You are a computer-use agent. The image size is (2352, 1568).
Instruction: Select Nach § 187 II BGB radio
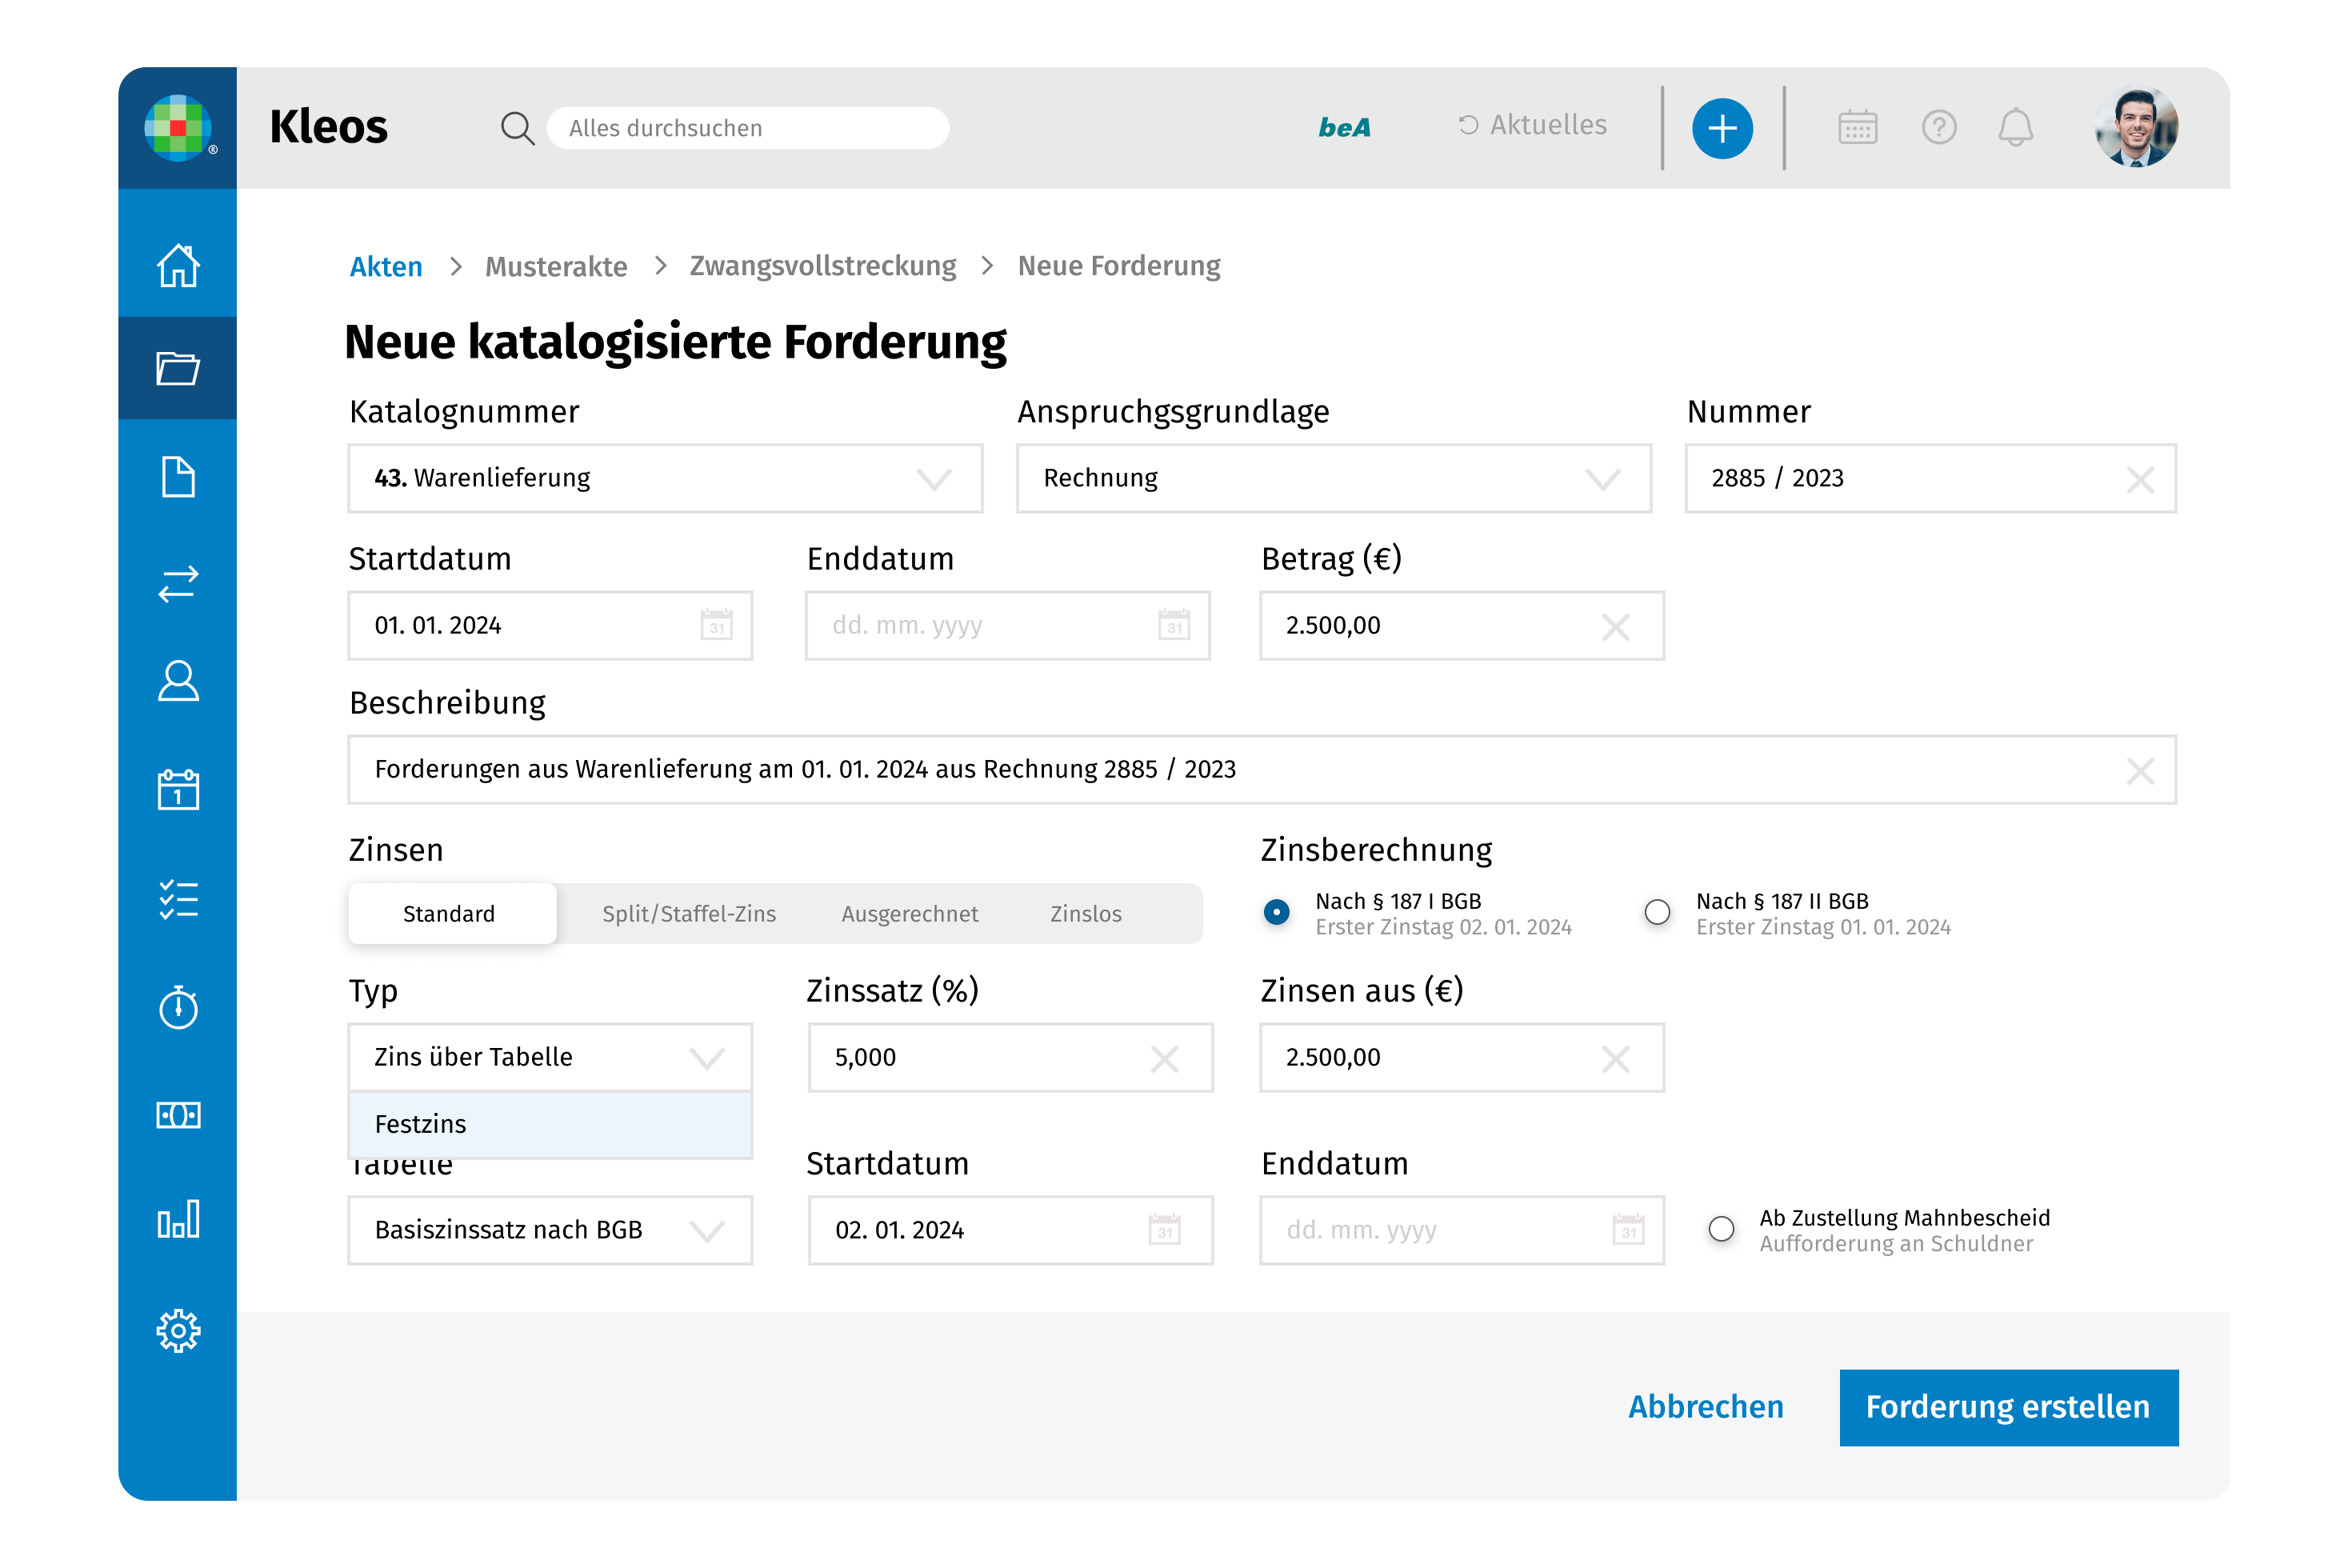click(x=1657, y=912)
